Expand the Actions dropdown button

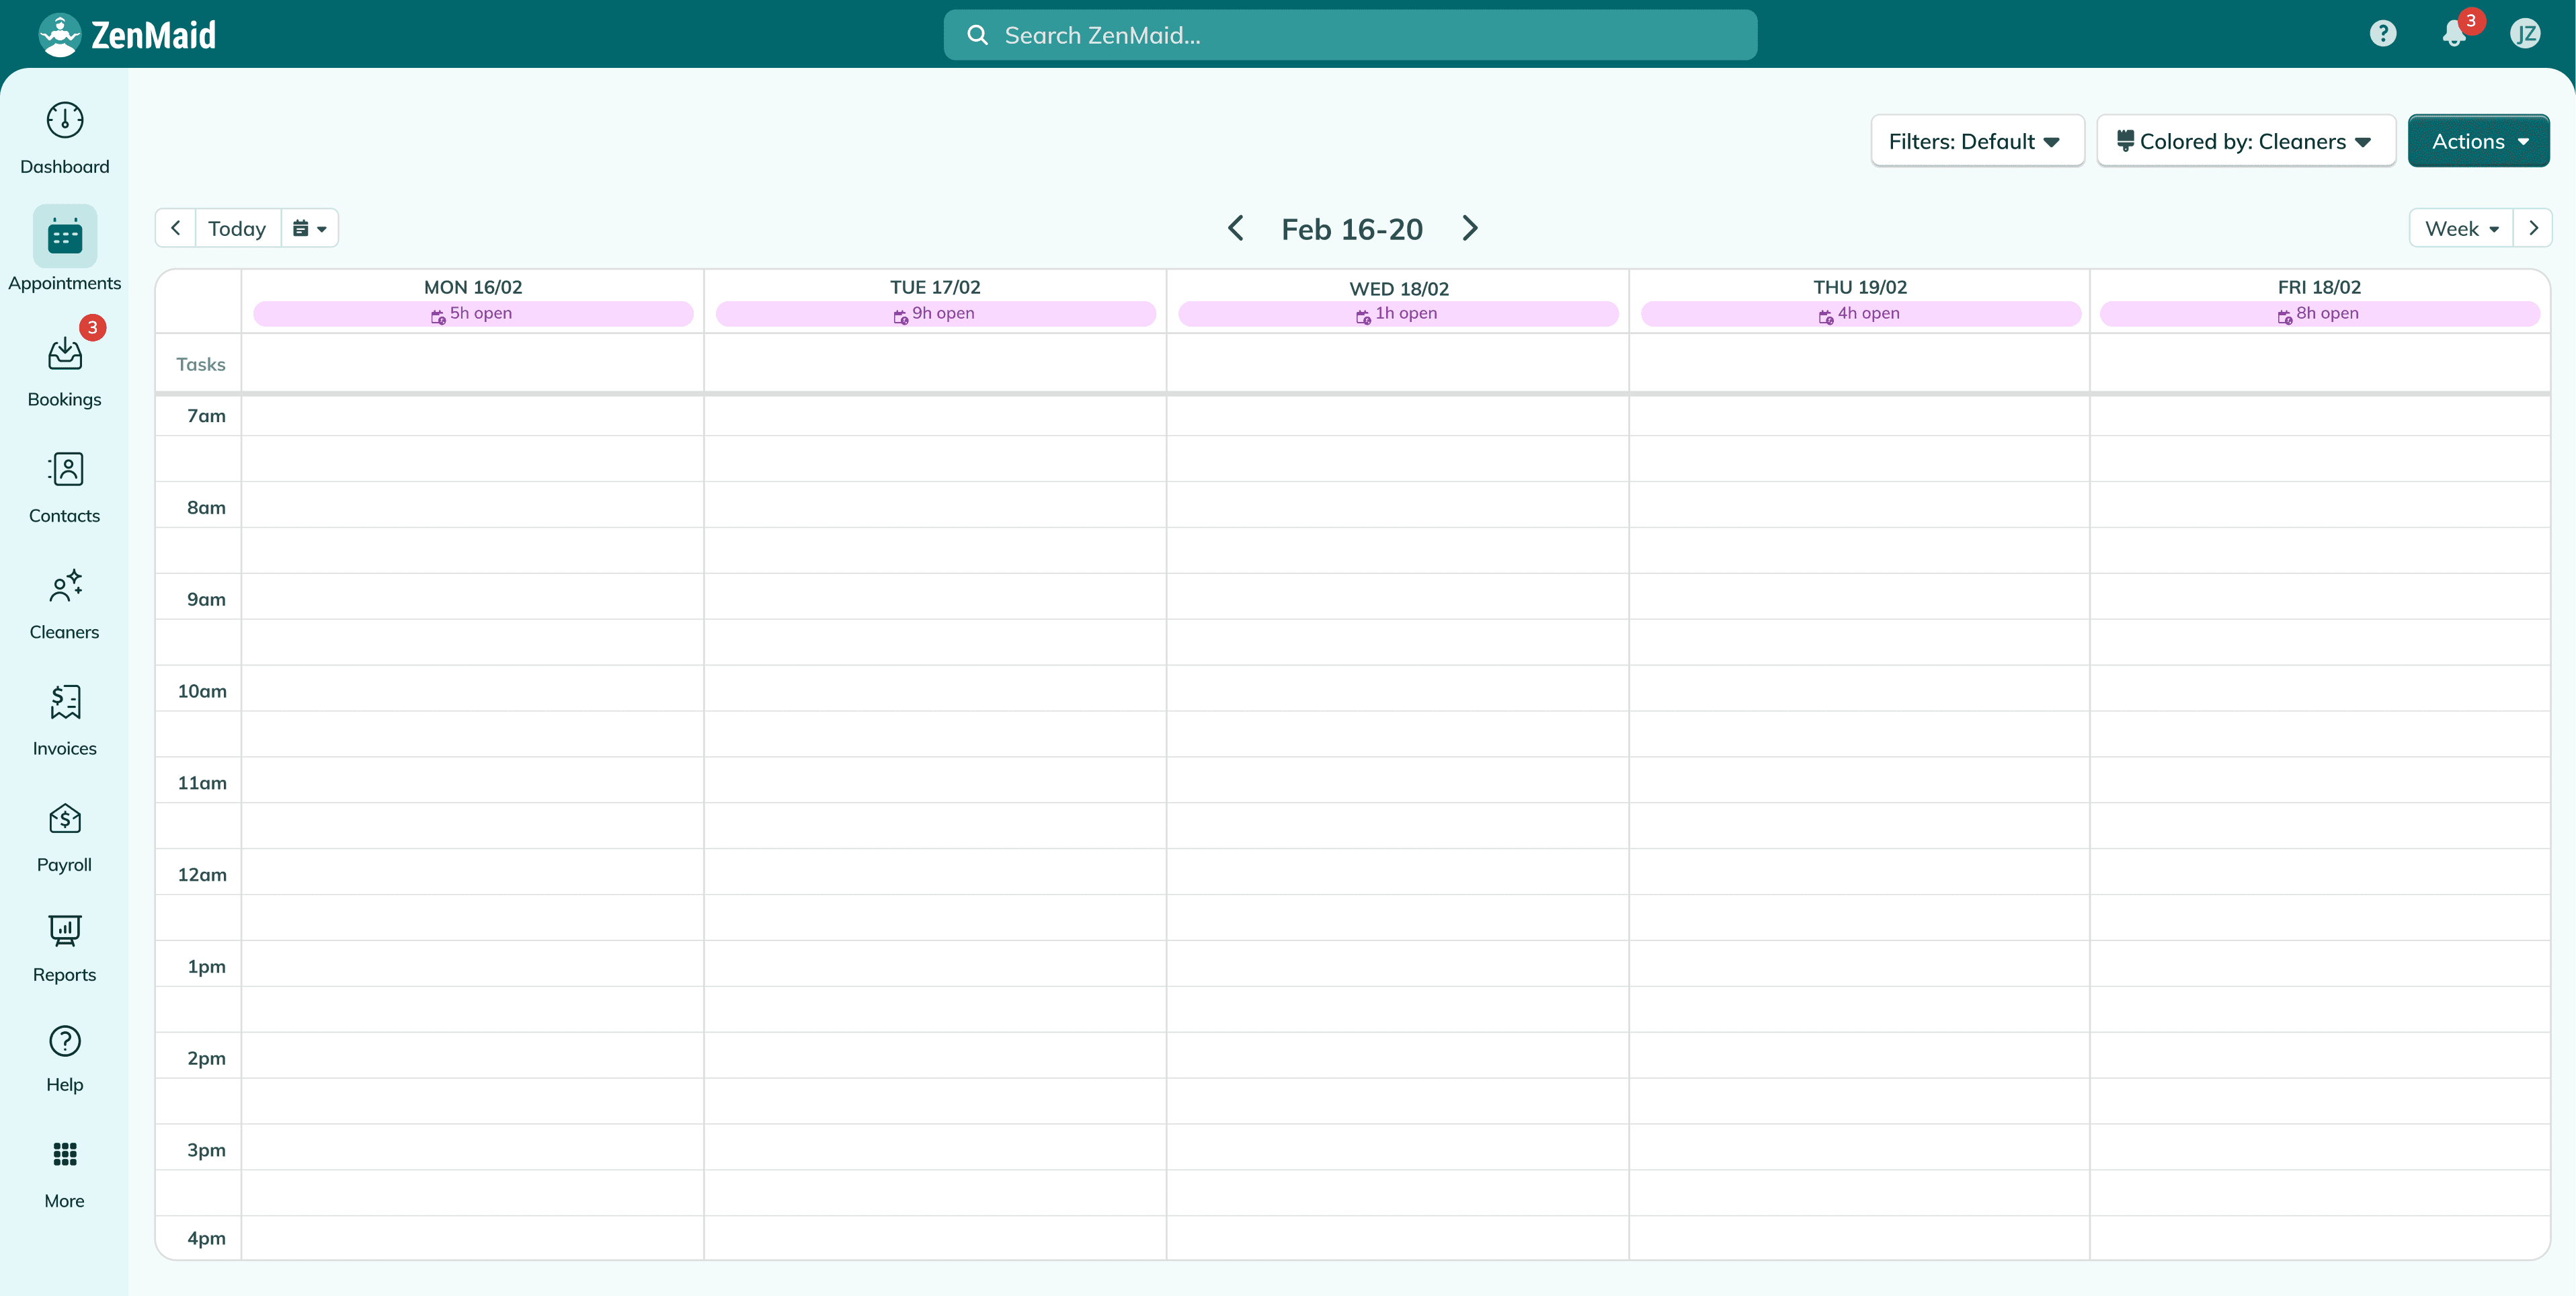(2478, 141)
